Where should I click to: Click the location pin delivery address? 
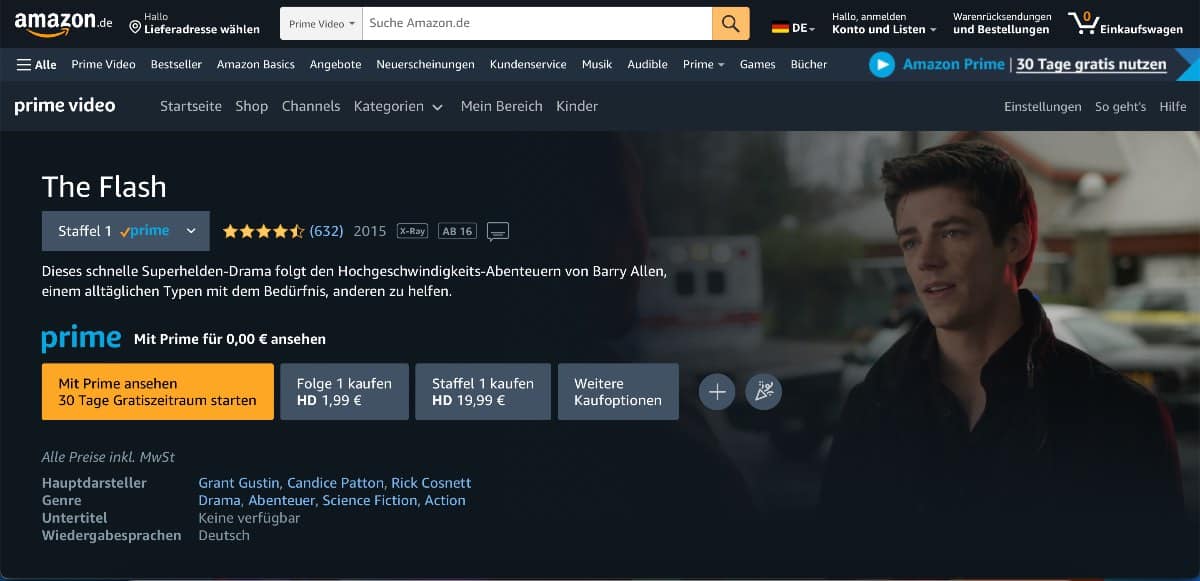click(x=194, y=23)
